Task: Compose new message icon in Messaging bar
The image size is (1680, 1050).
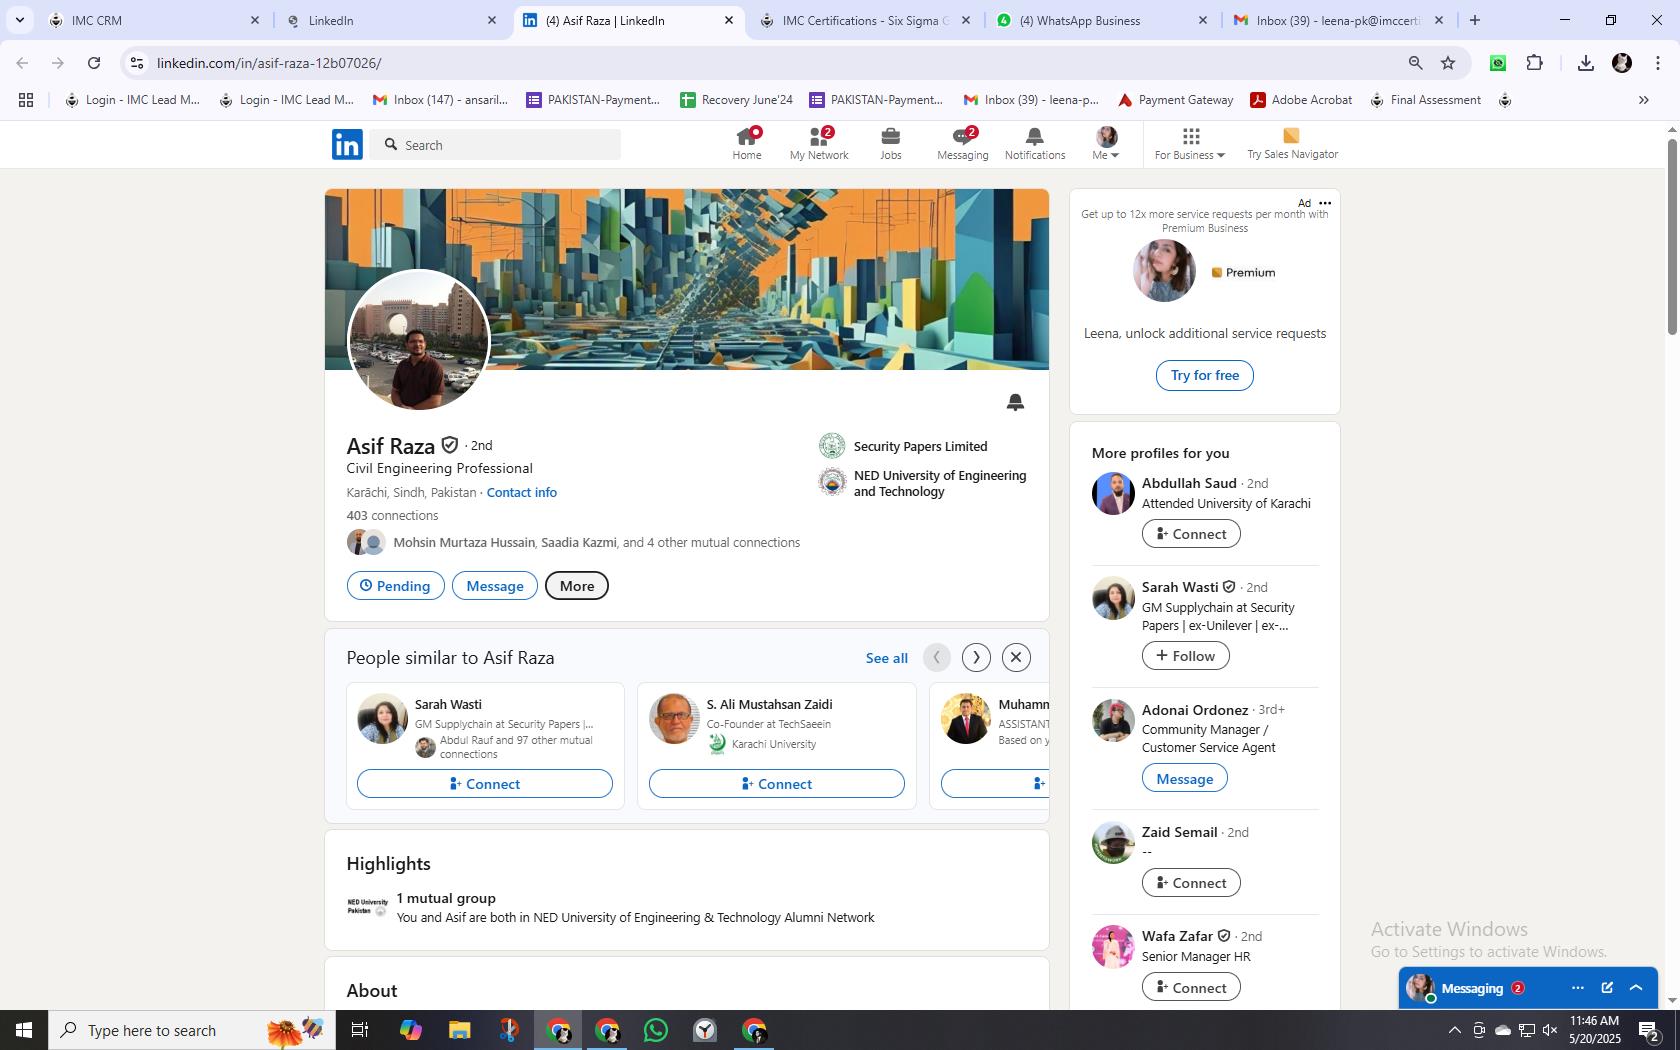Action: coord(1607,988)
